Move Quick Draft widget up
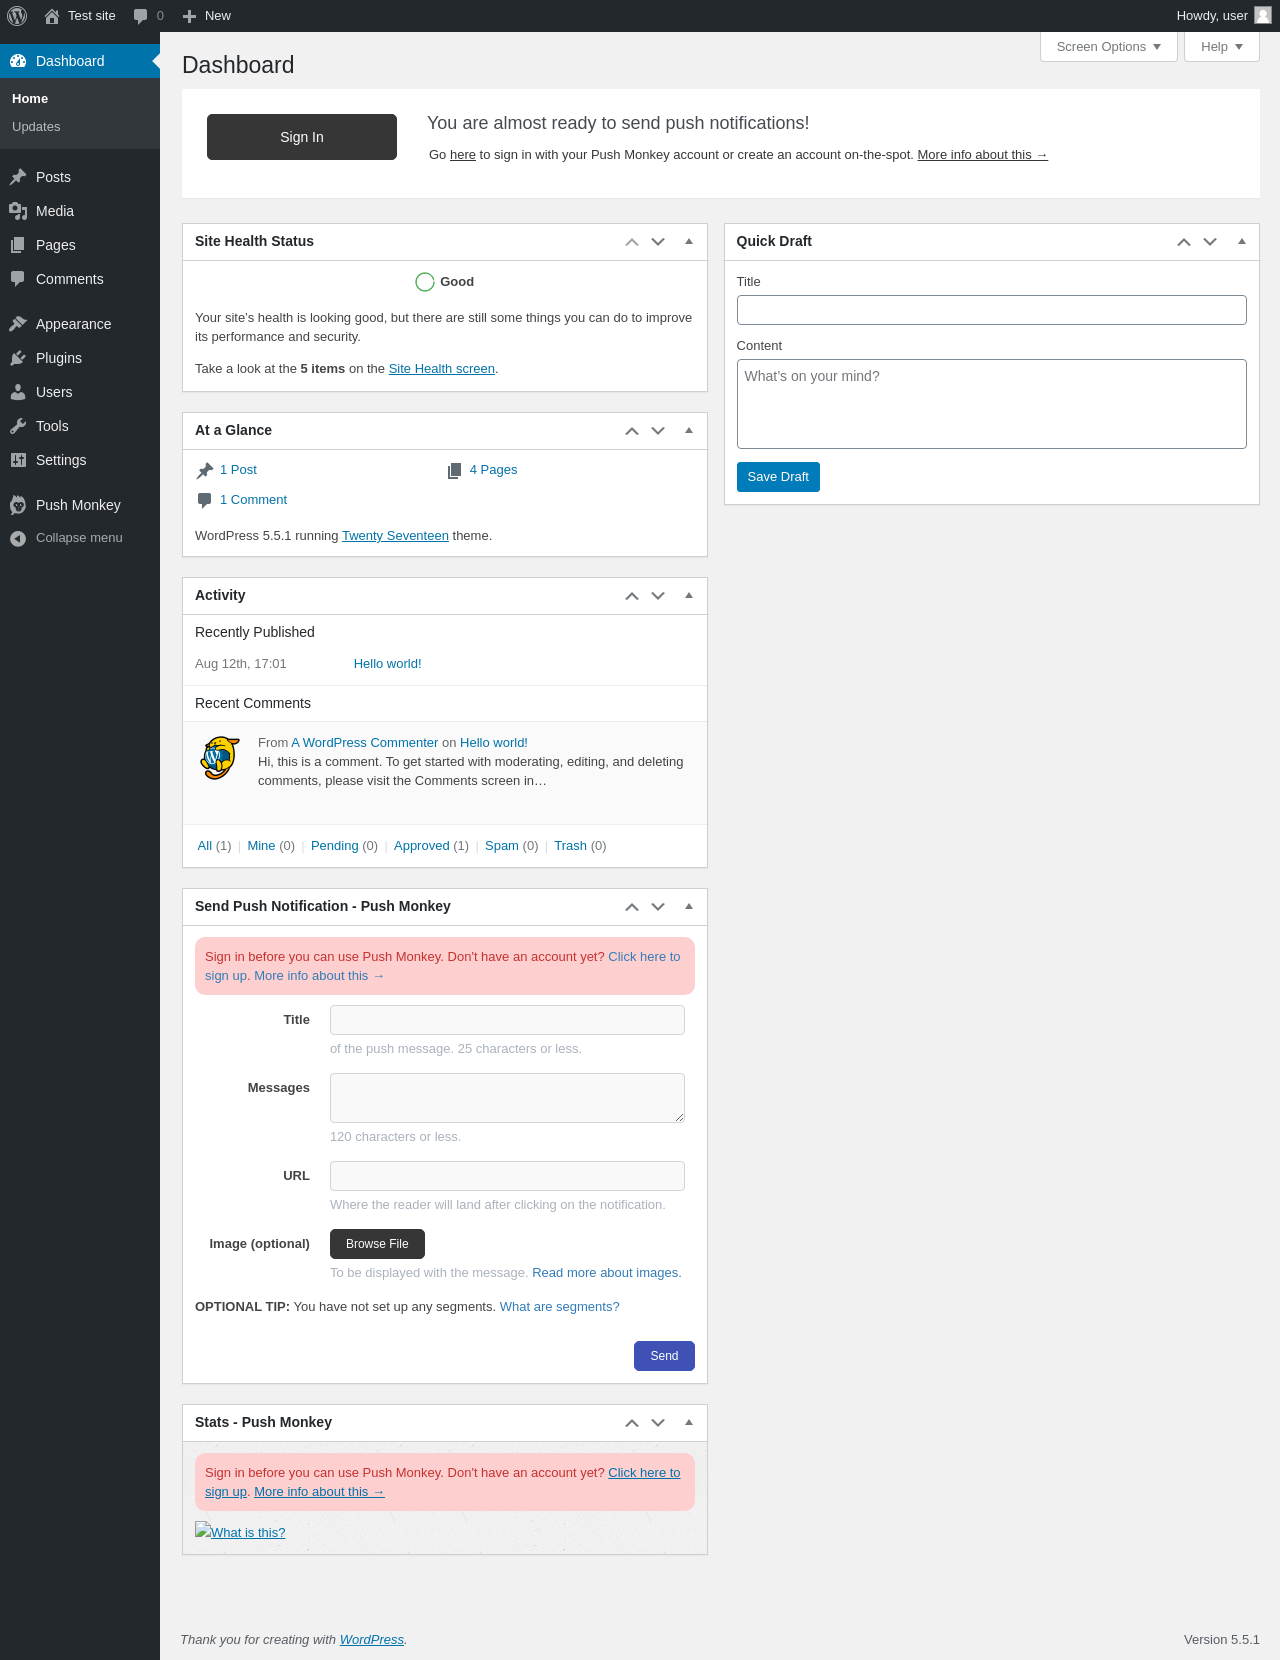This screenshot has width=1280, height=1660. pyautogui.click(x=1184, y=242)
